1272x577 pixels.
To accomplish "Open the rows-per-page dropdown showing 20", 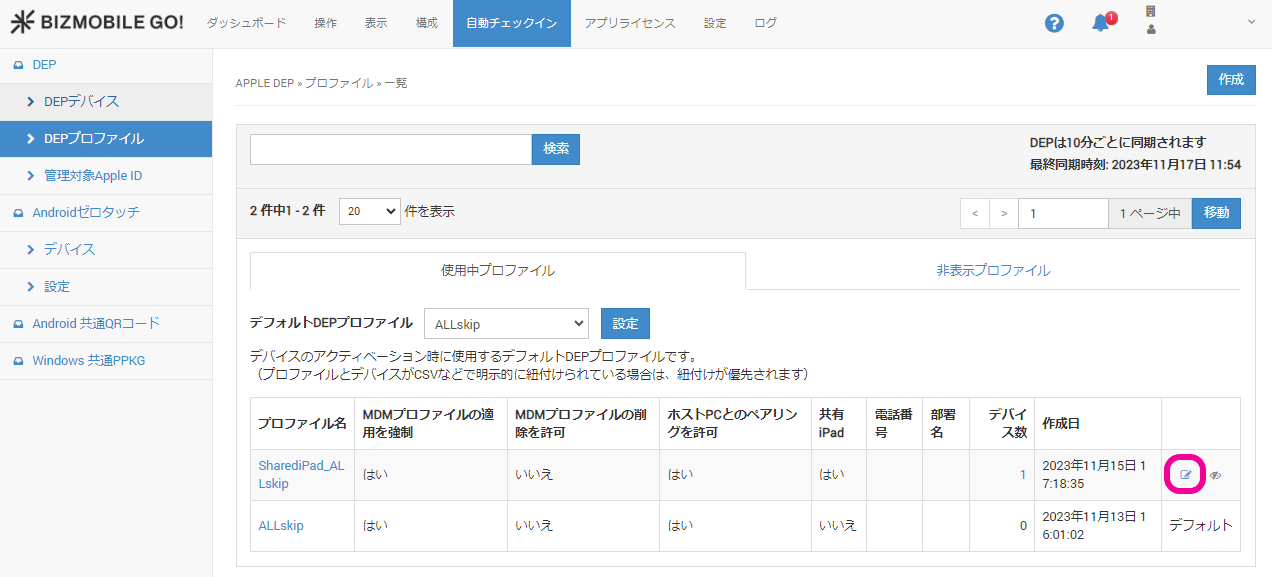I will 369,212.
